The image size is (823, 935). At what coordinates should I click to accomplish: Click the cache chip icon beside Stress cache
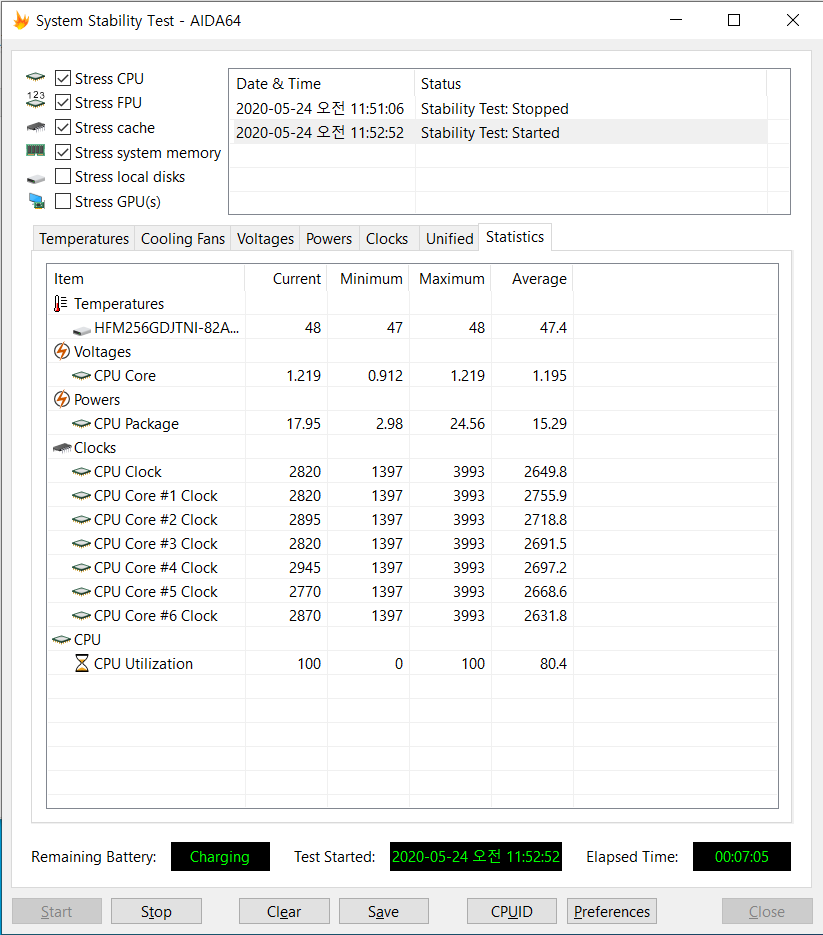(x=36, y=127)
